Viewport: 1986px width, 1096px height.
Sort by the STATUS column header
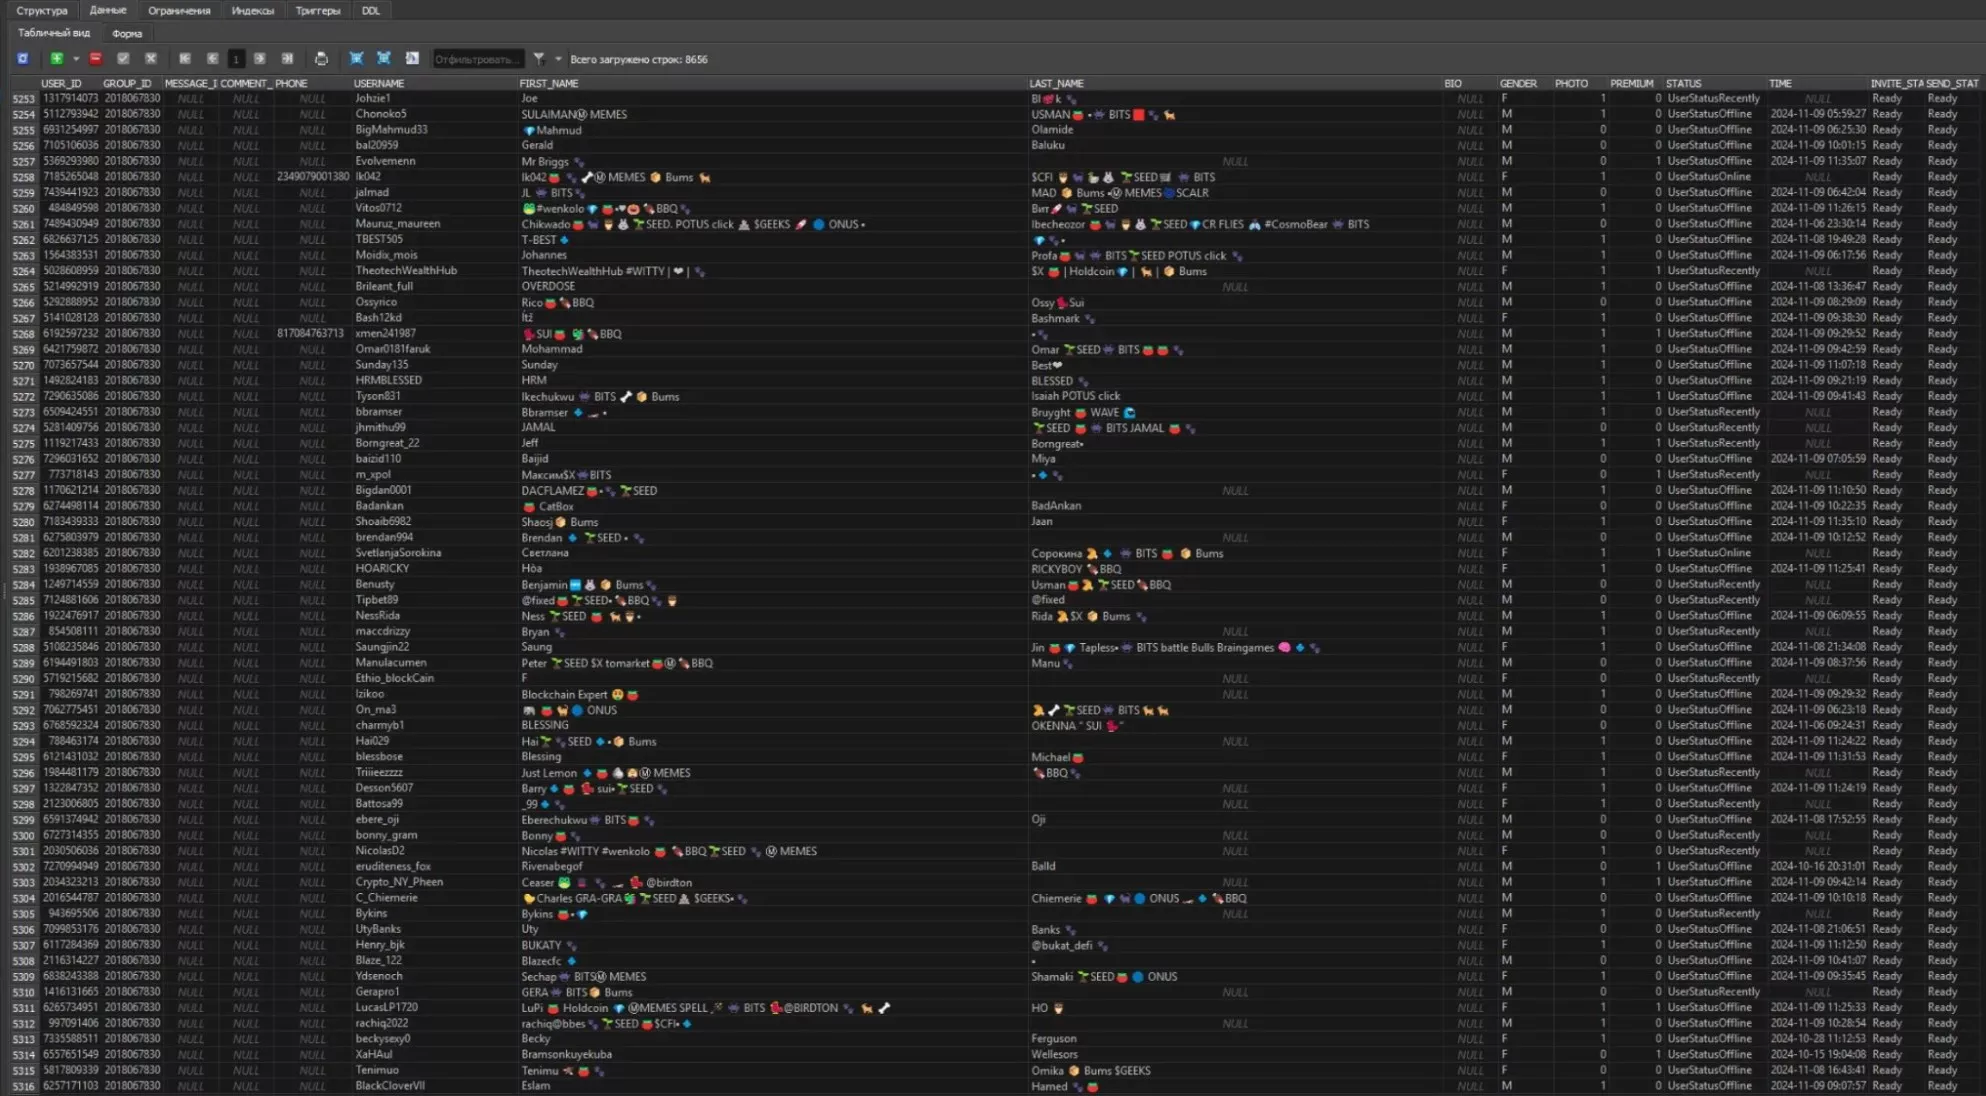click(x=1714, y=84)
